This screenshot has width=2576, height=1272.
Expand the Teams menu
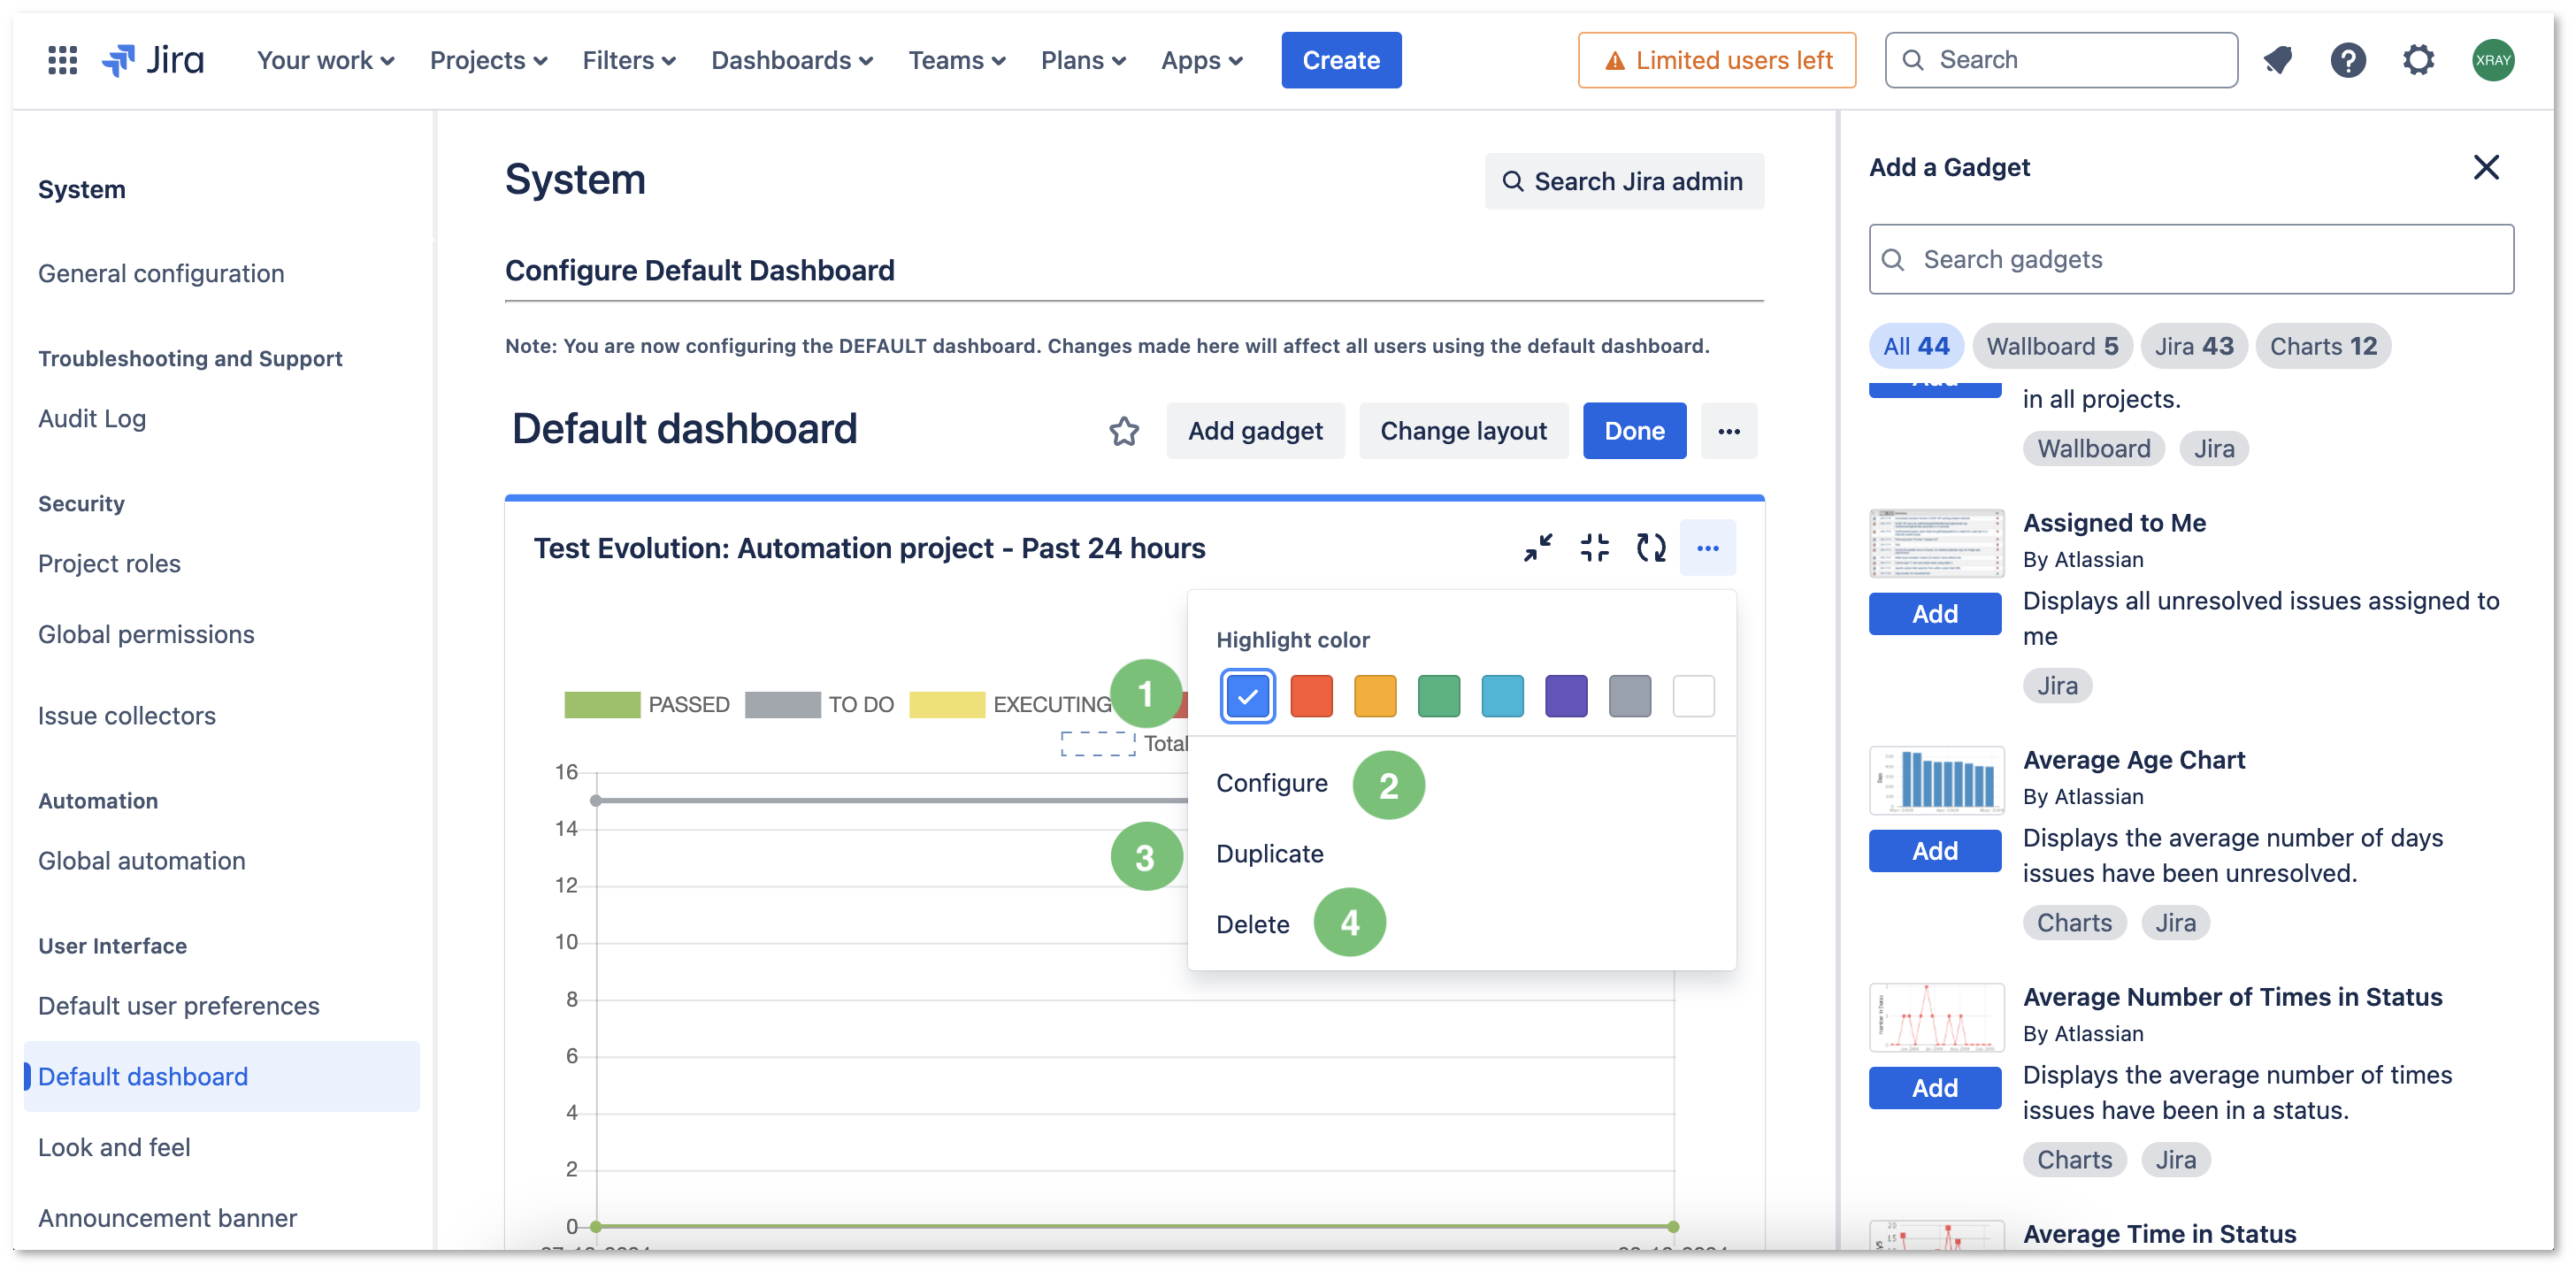pyautogui.click(x=956, y=60)
